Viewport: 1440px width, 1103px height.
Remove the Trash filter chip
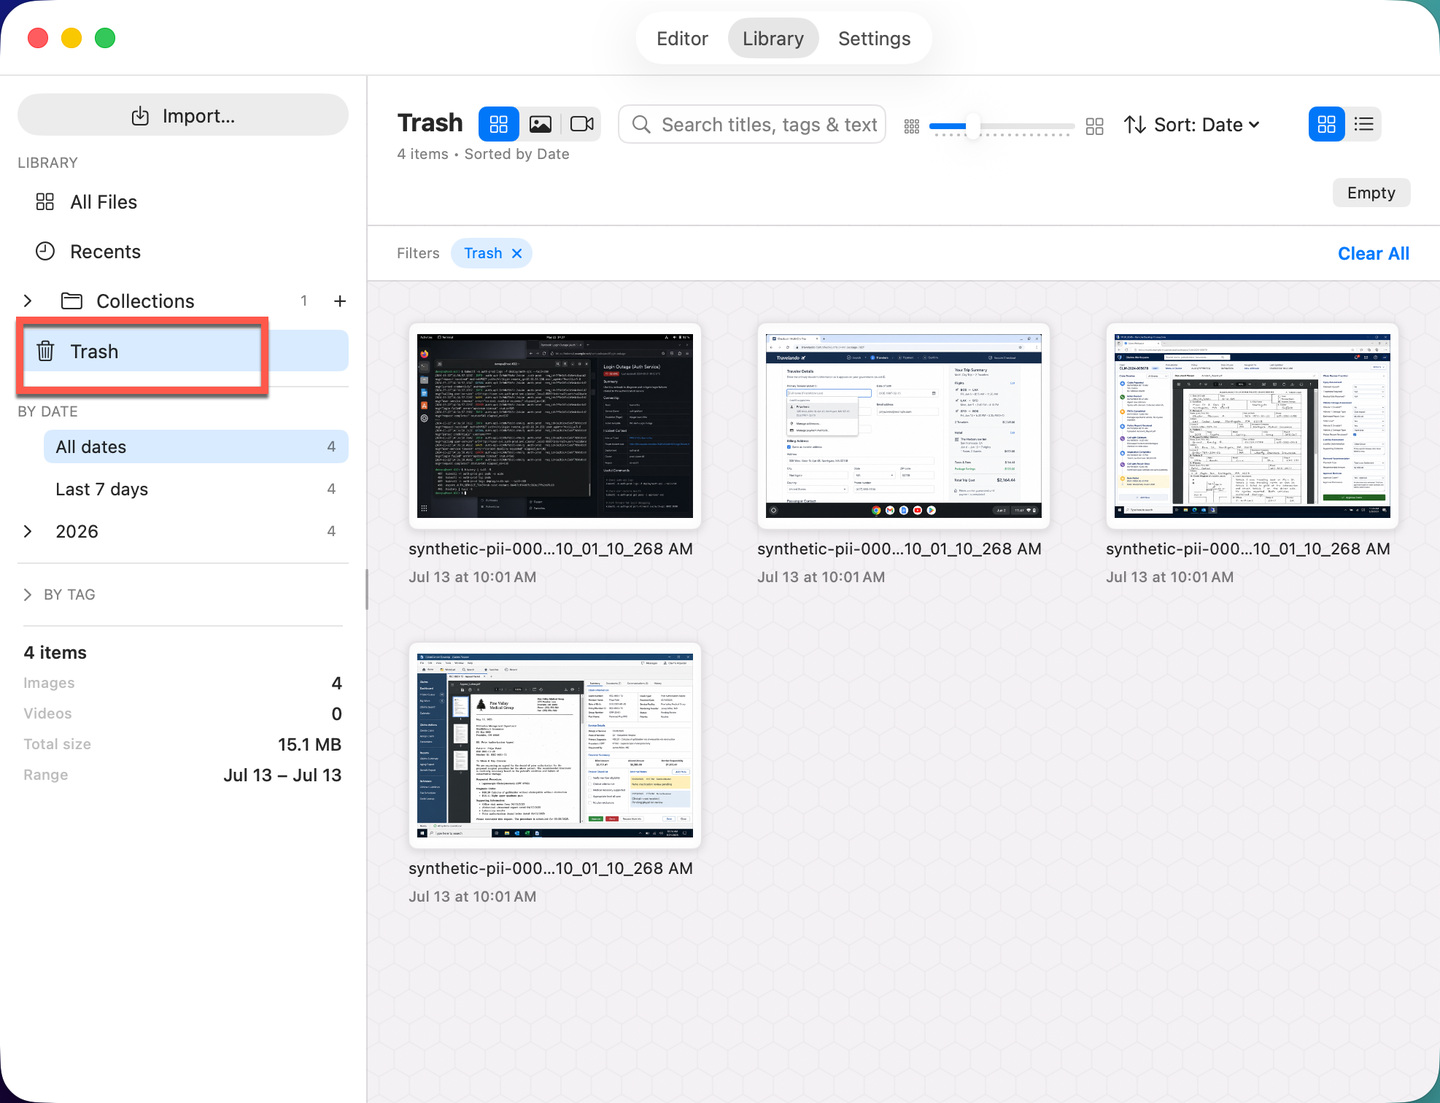(517, 254)
